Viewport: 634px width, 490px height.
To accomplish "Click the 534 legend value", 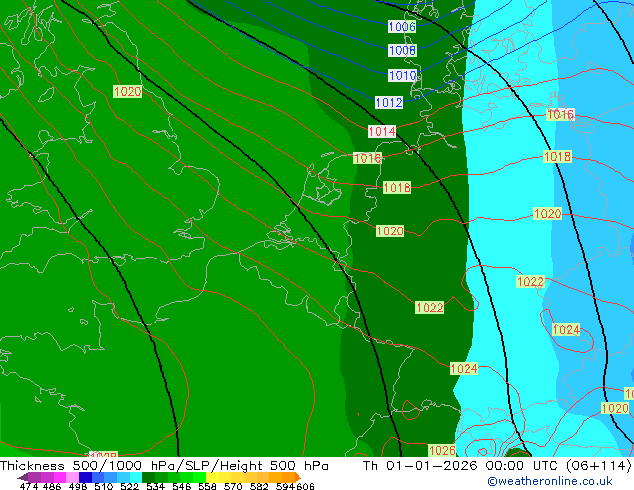I will pos(156,486).
